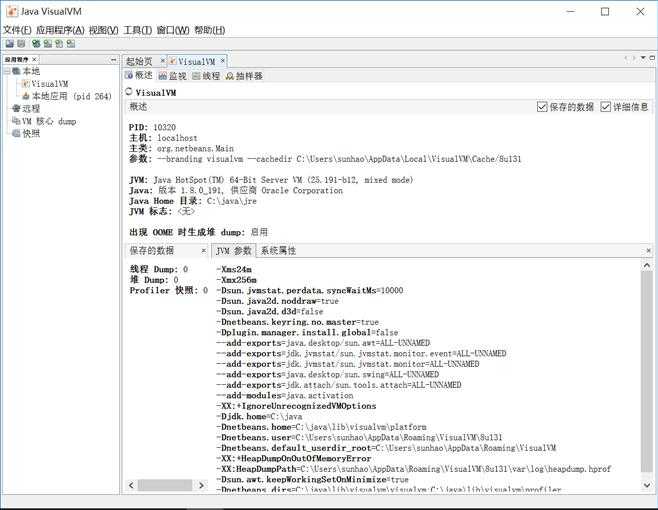The image size is (658, 510).
Task: Select the 远程 tree item
Action: coord(31,108)
